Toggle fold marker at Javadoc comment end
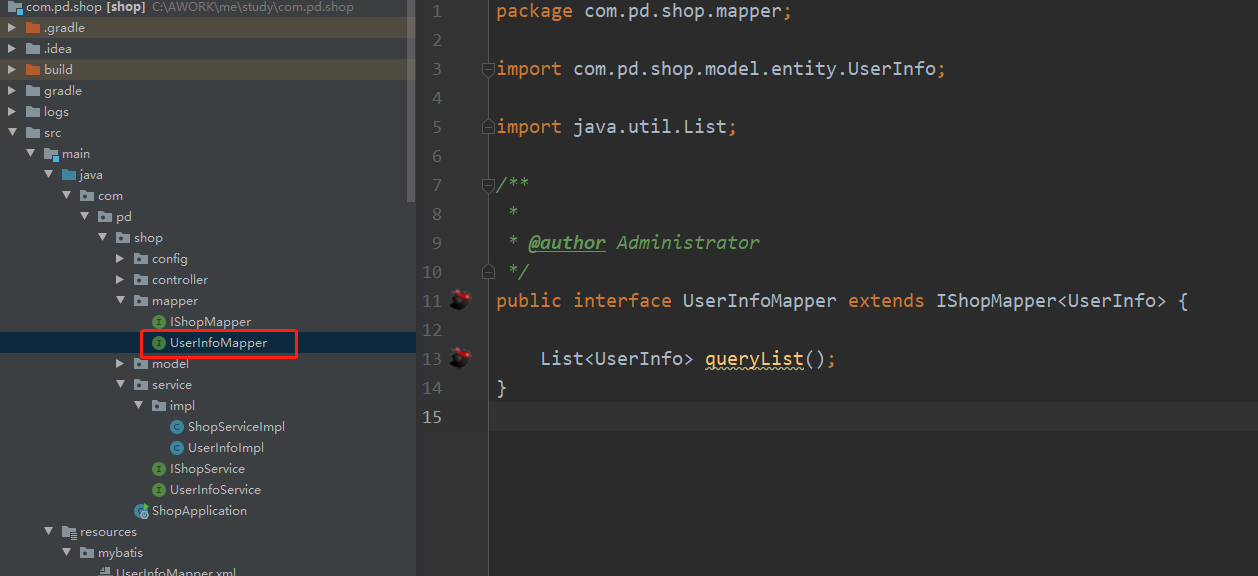 click(x=488, y=271)
